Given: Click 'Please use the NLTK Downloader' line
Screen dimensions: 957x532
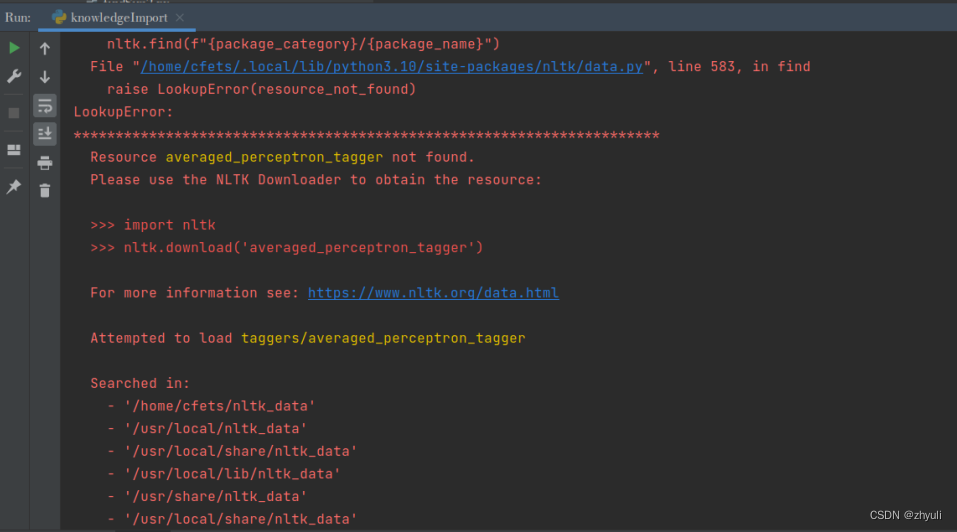Looking at the screenshot, I should 316,180.
